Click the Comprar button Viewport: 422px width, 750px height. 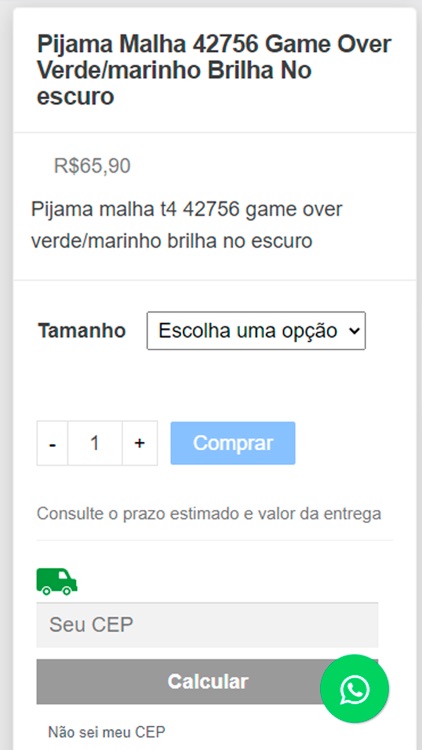(233, 443)
